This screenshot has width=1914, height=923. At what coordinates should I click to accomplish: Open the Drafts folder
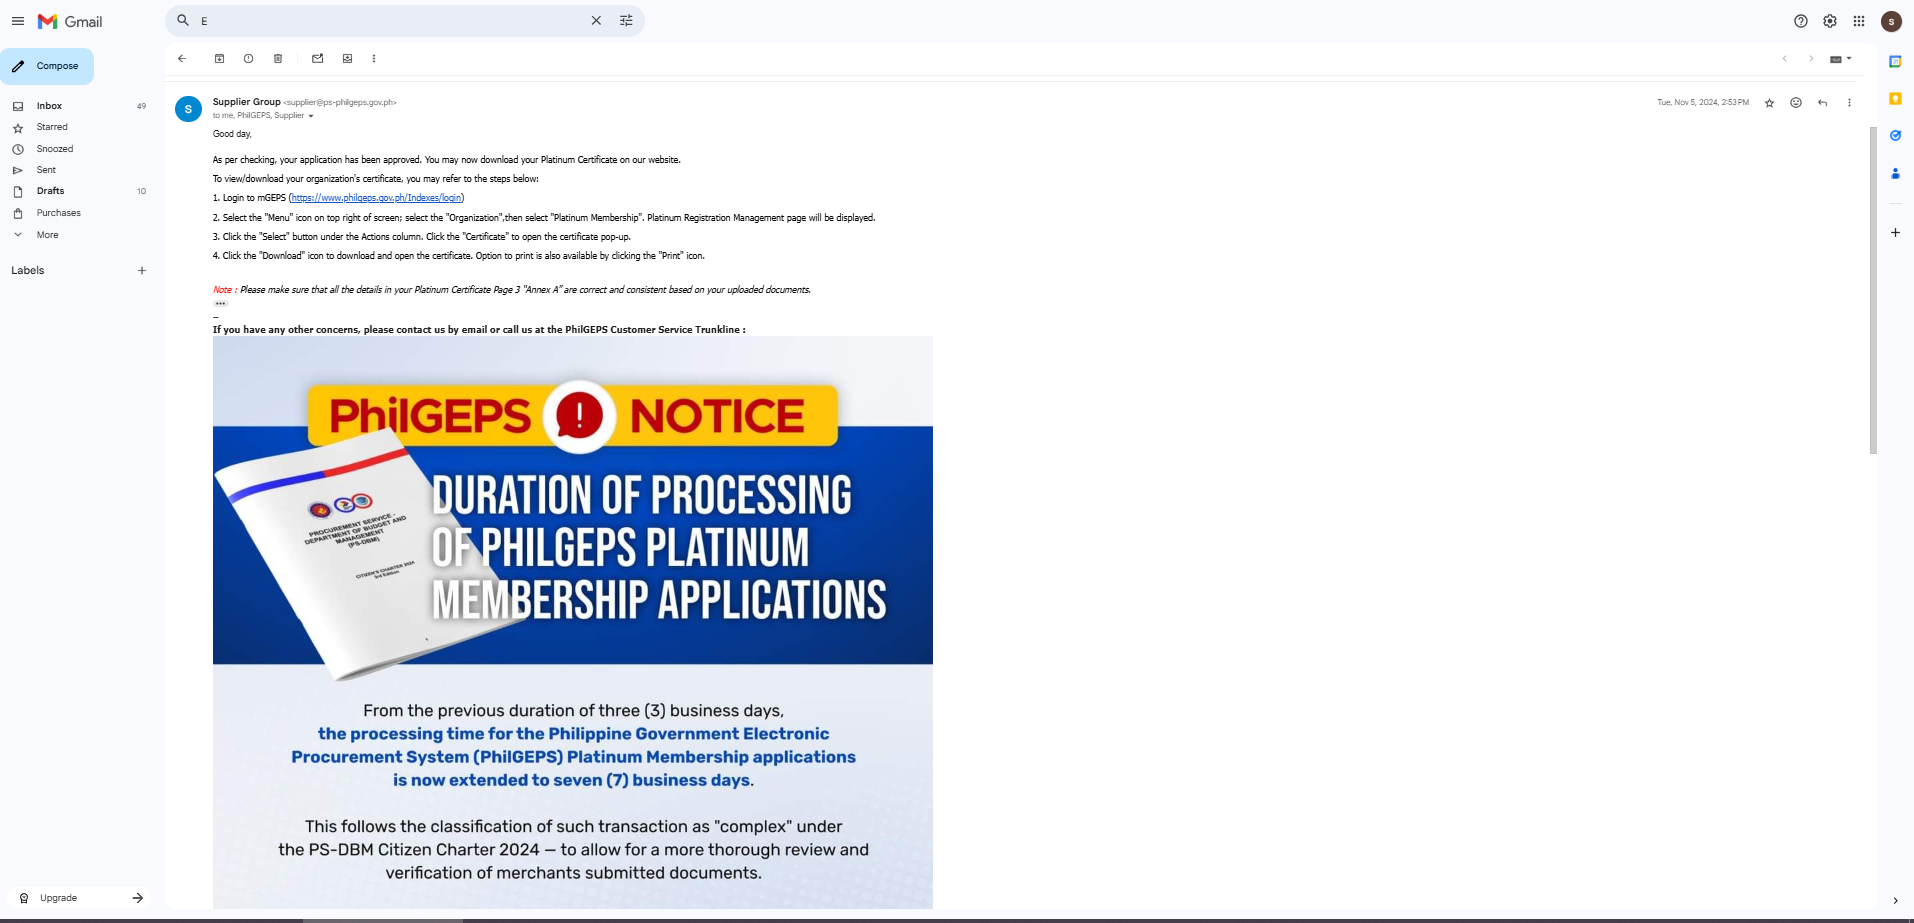click(50, 191)
